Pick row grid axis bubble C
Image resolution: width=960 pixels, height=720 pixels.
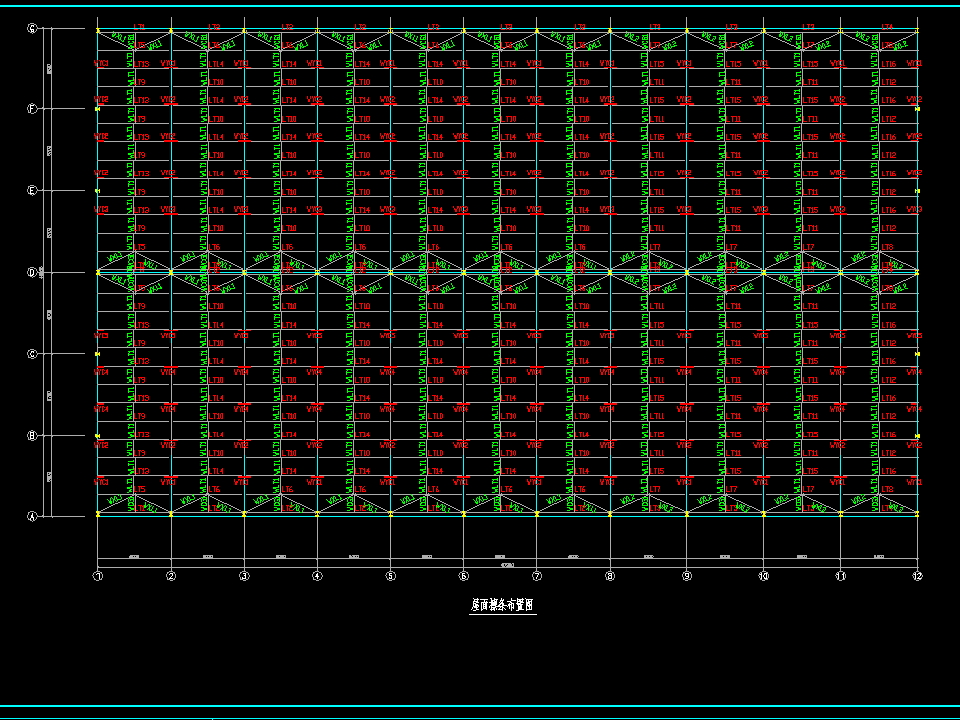[32, 354]
